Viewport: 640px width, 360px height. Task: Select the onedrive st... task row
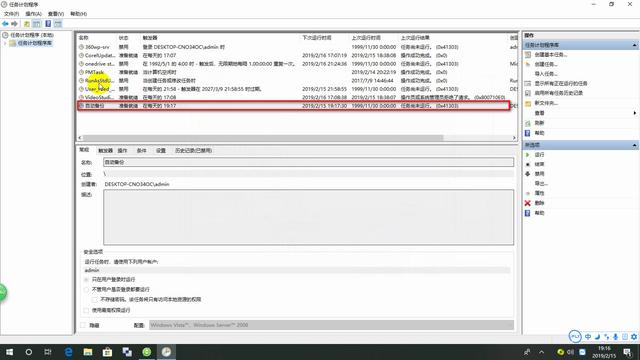(297, 64)
